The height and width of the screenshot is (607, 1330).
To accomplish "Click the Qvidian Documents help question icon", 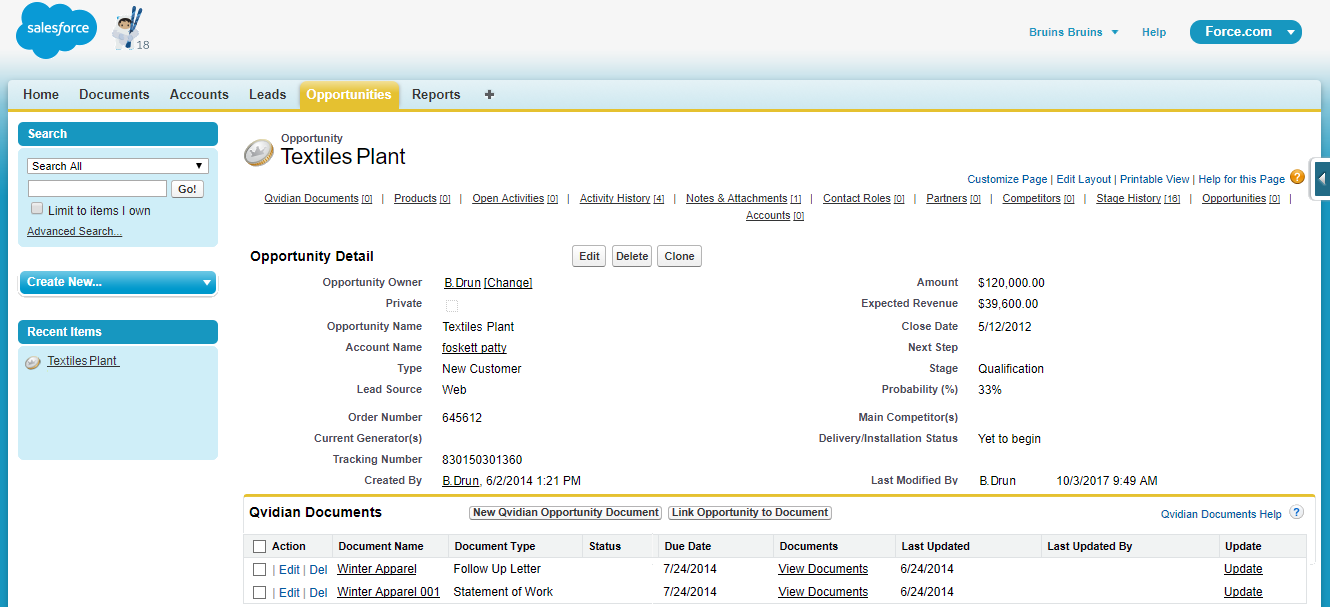I will click(1296, 513).
